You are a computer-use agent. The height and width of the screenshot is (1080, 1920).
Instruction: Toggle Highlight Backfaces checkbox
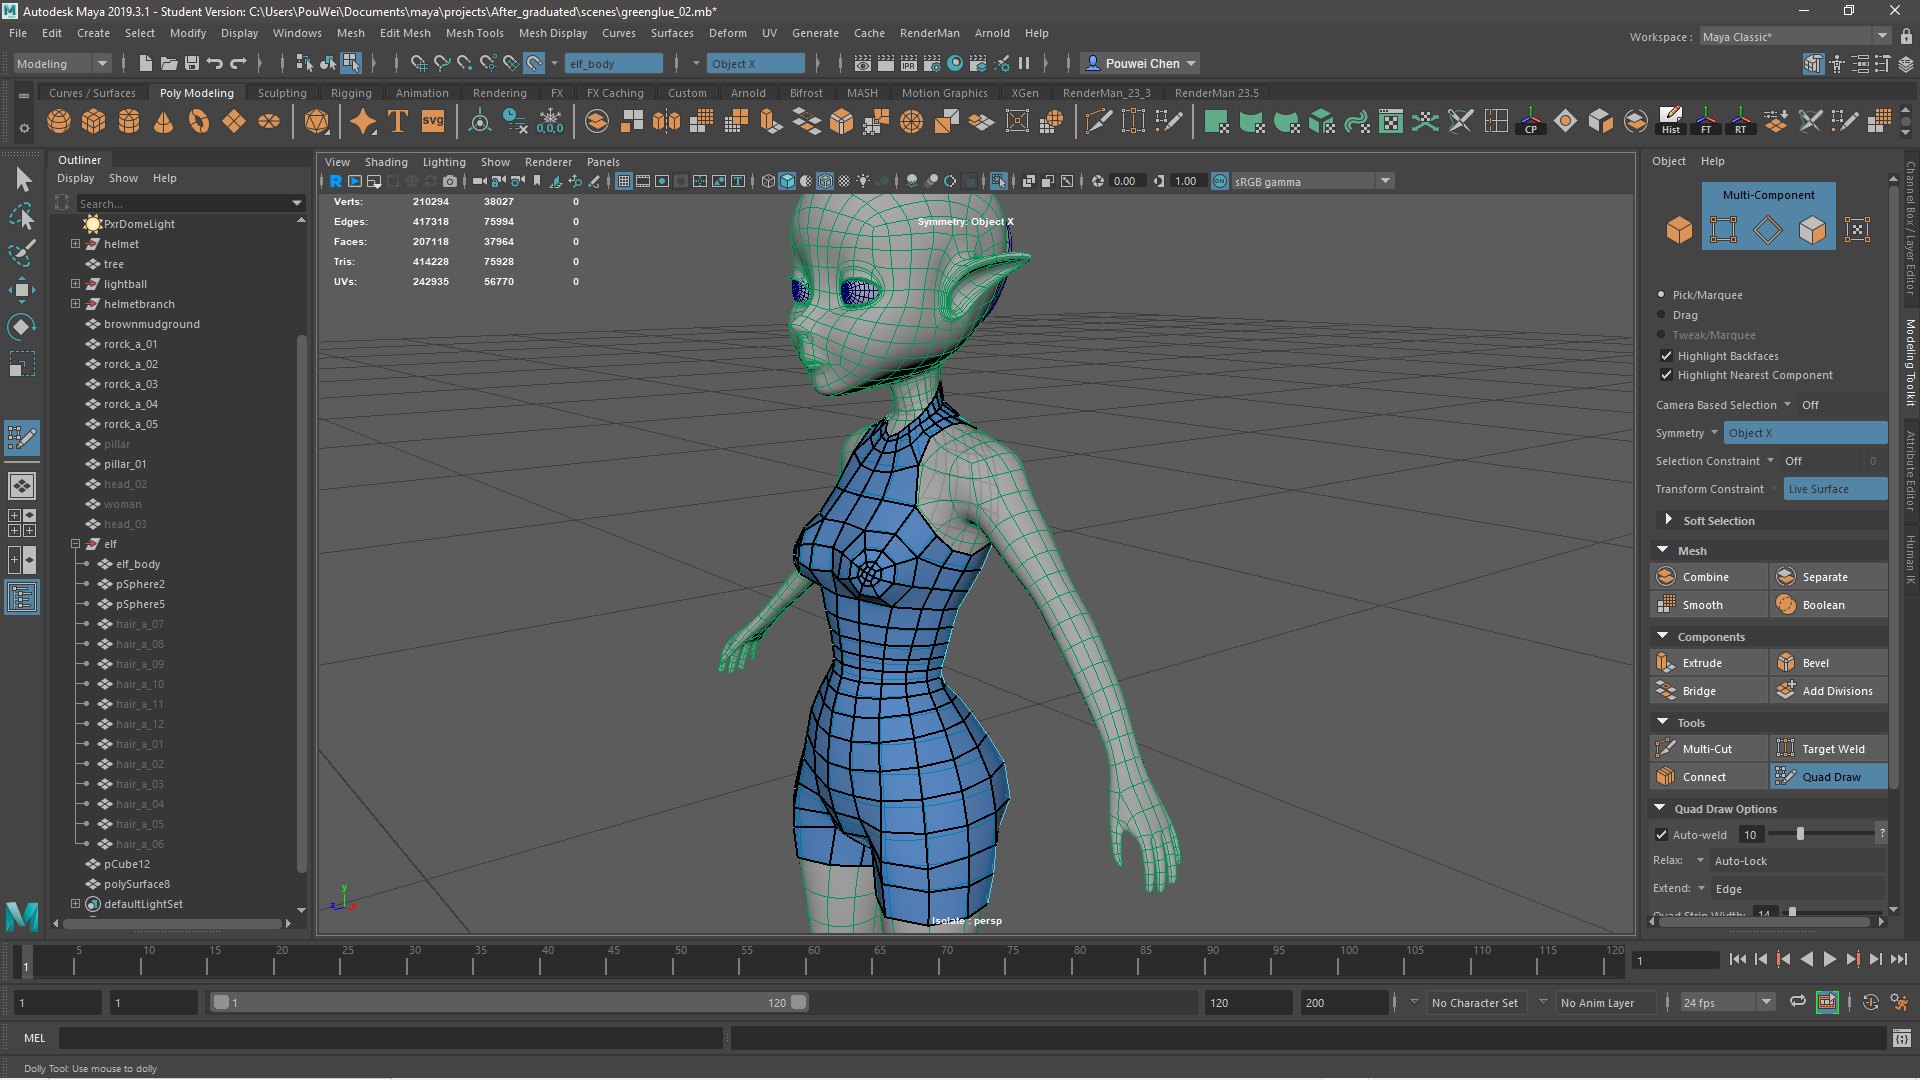click(1666, 356)
